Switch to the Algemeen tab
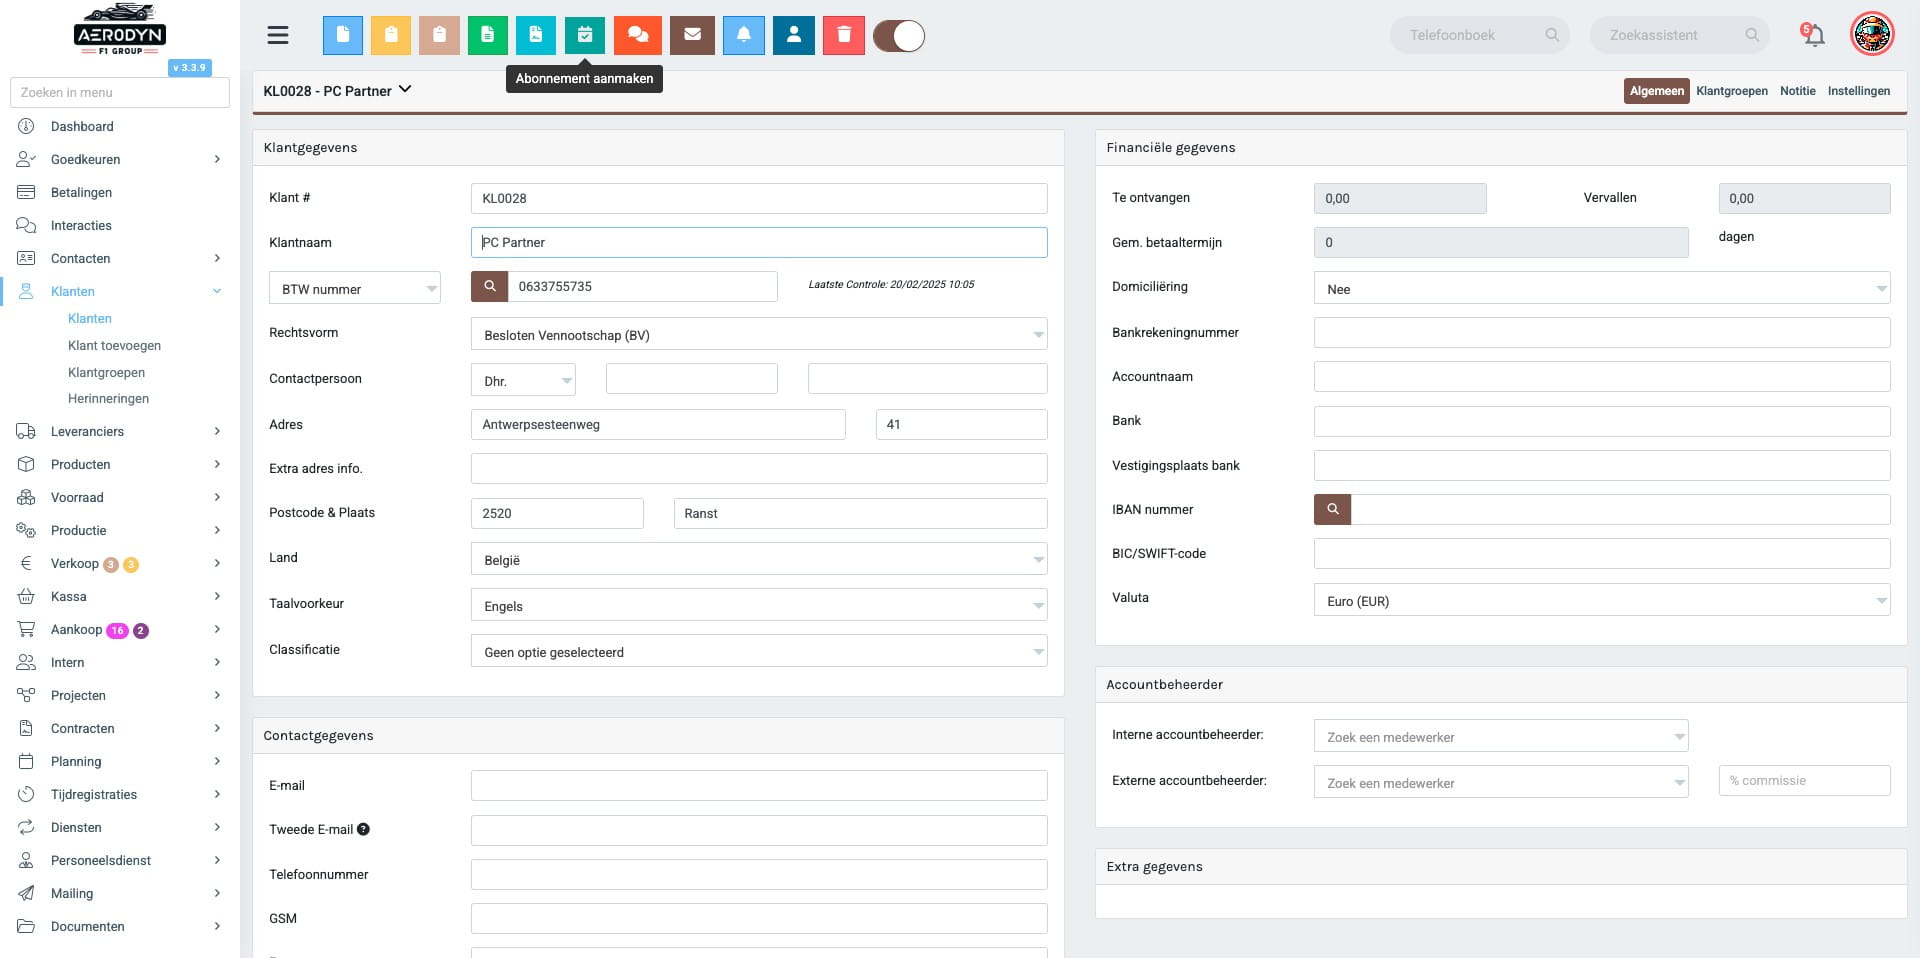 1656,91
